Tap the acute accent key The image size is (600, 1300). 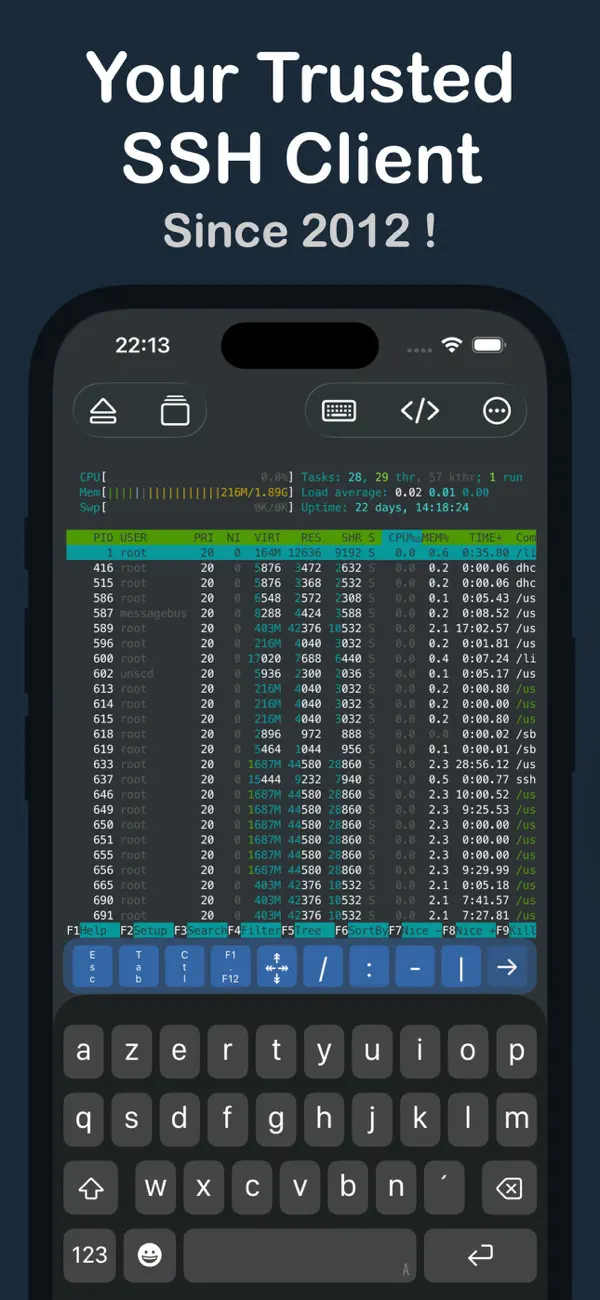click(x=444, y=1188)
